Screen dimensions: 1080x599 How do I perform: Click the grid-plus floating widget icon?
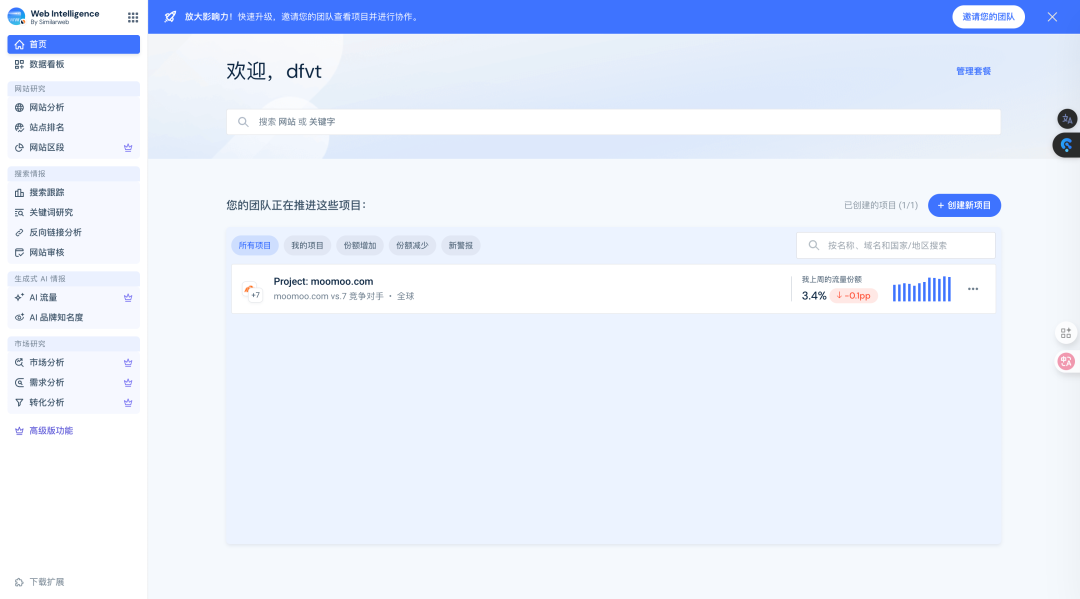coord(1066,333)
